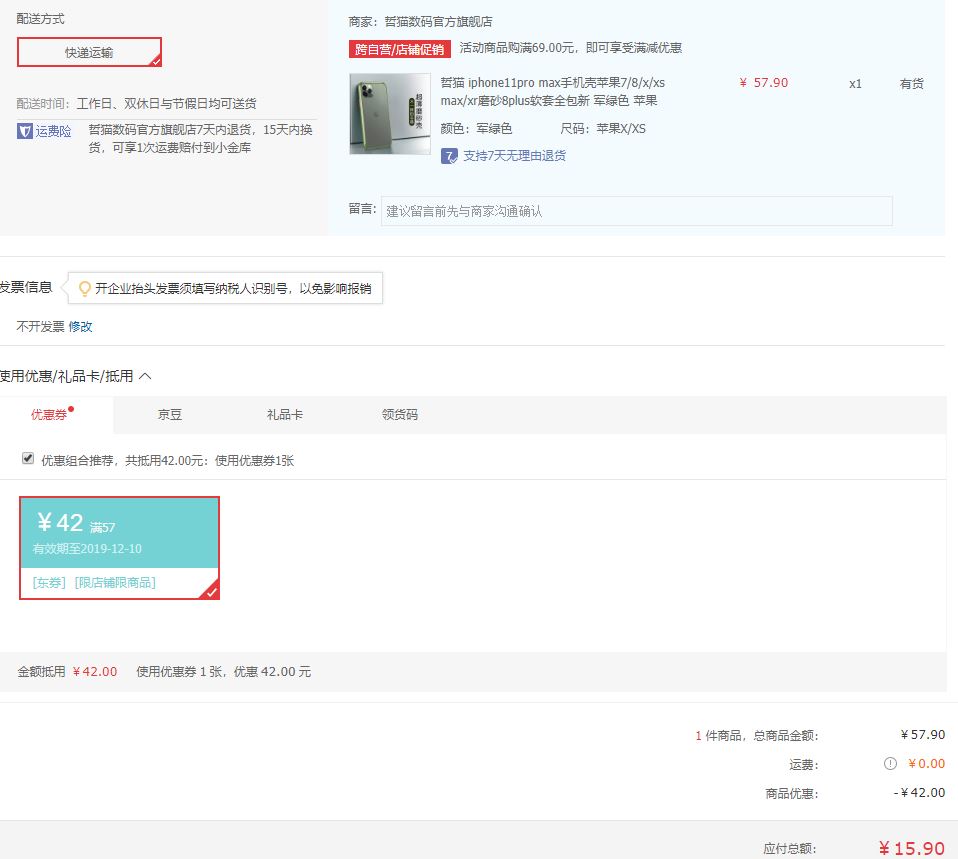Click the 商品优惠 -¥42.00 amount
958x859 pixels.
tap(919, 792)
